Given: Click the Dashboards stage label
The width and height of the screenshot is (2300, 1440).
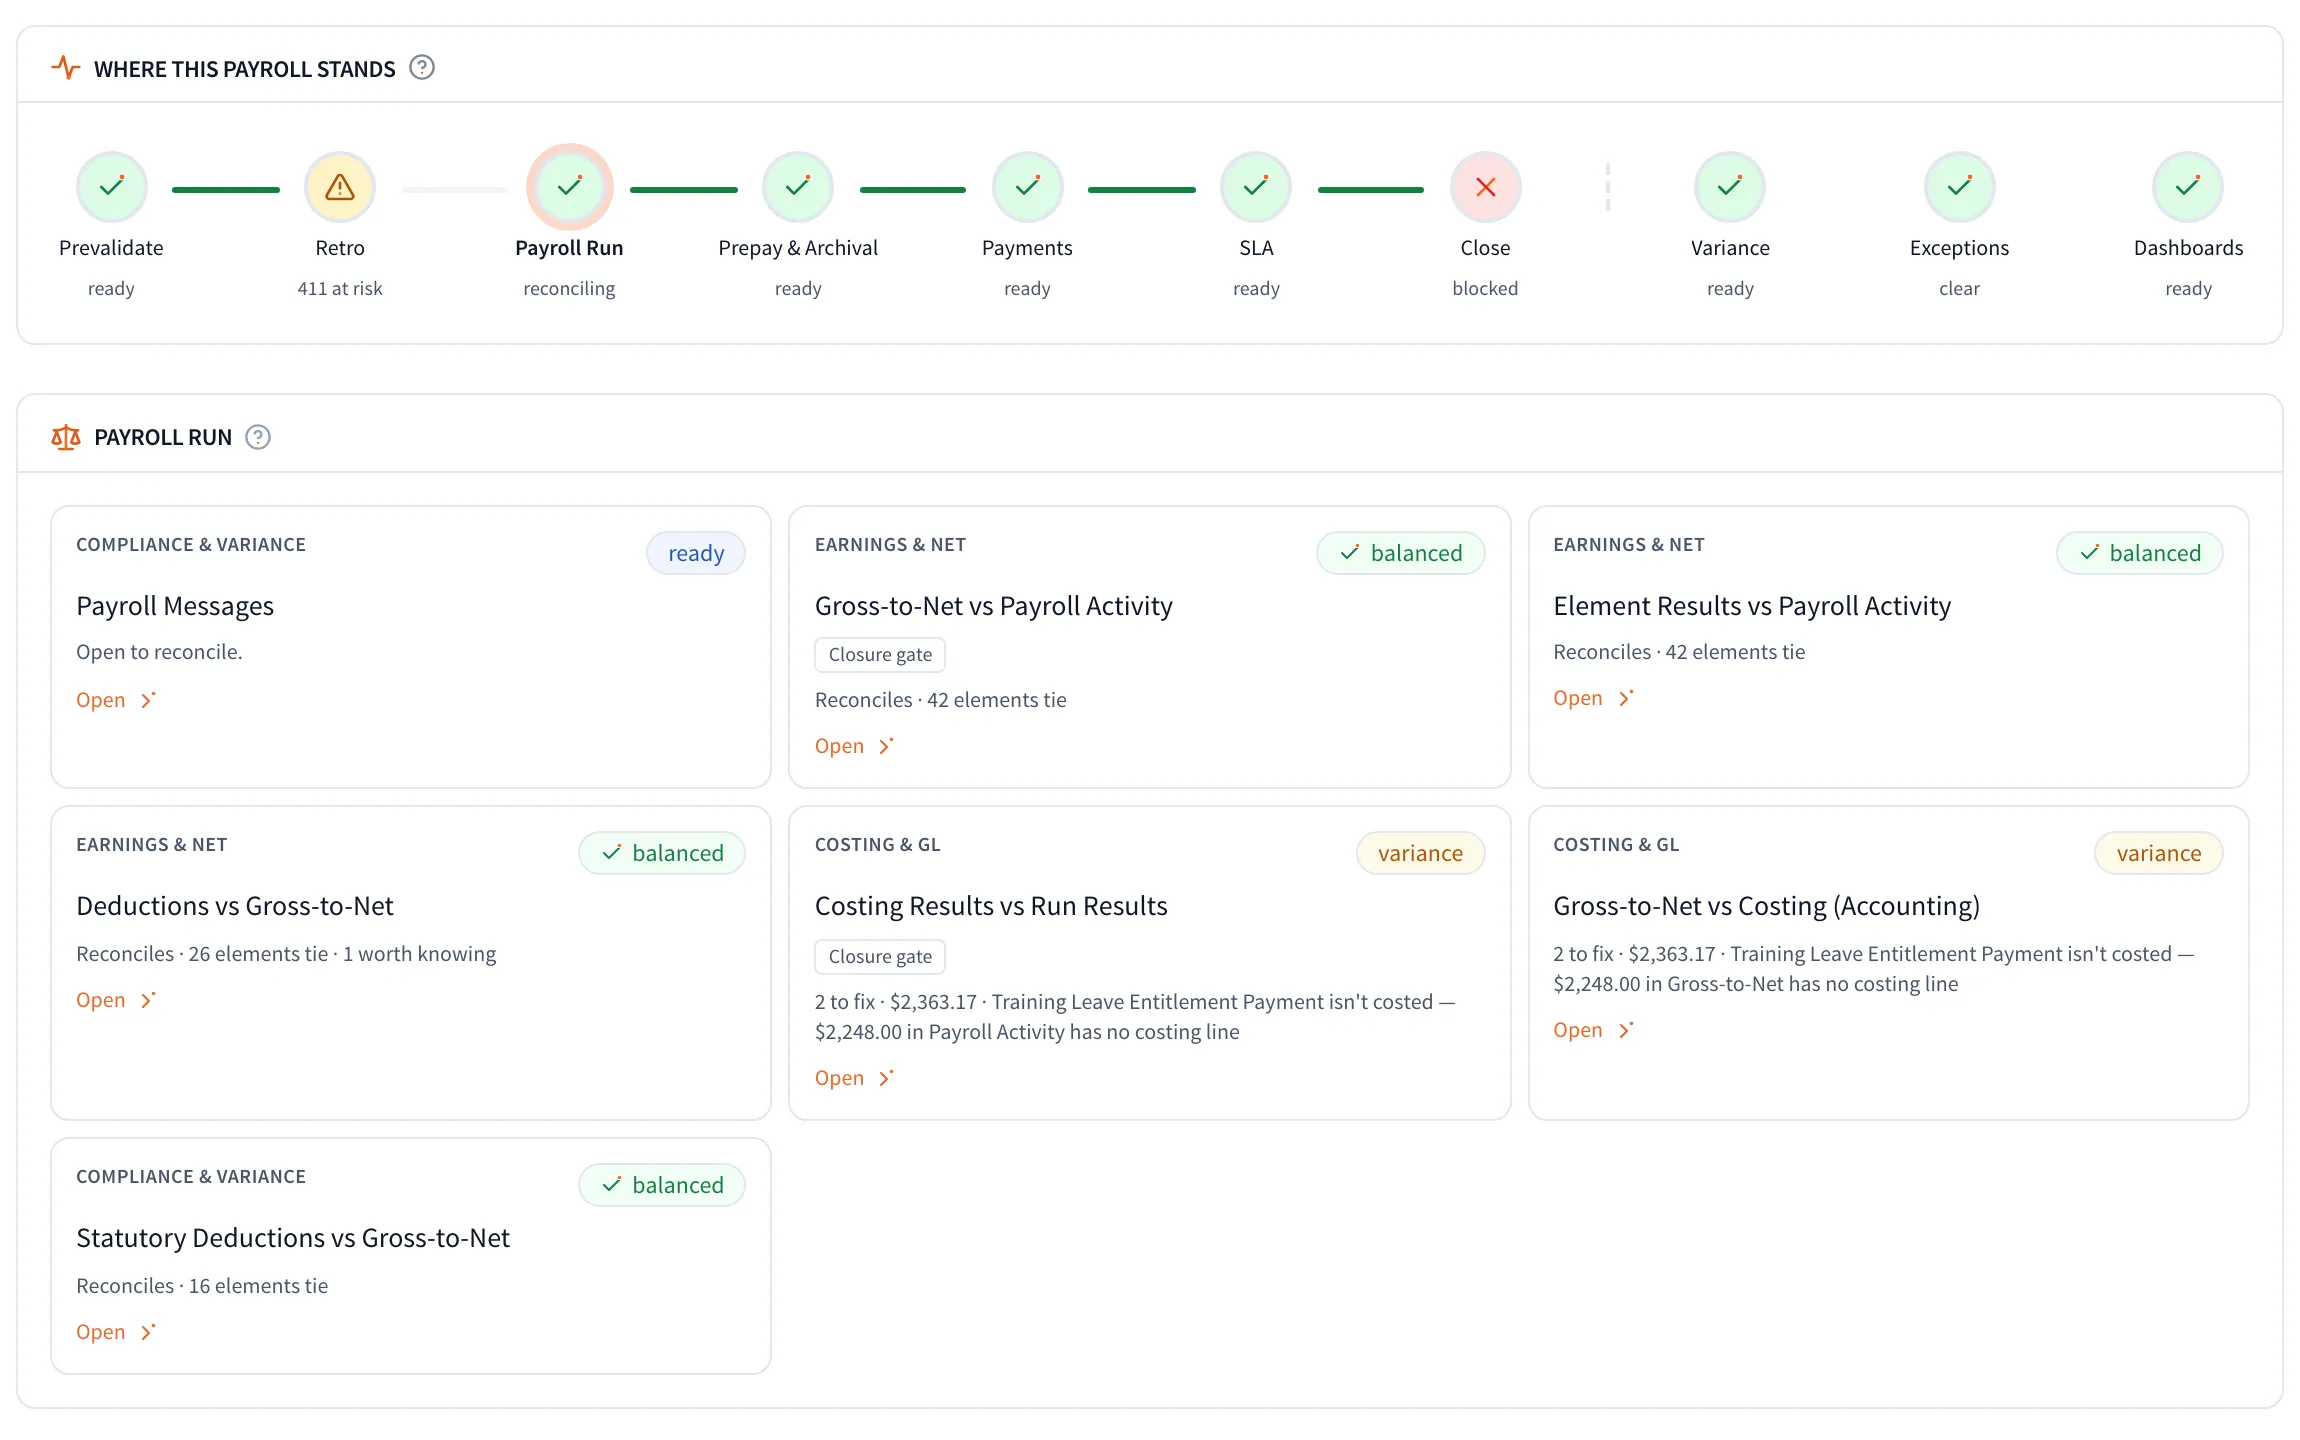Looking at the screenshot, I should click(x=2188, y=248).
